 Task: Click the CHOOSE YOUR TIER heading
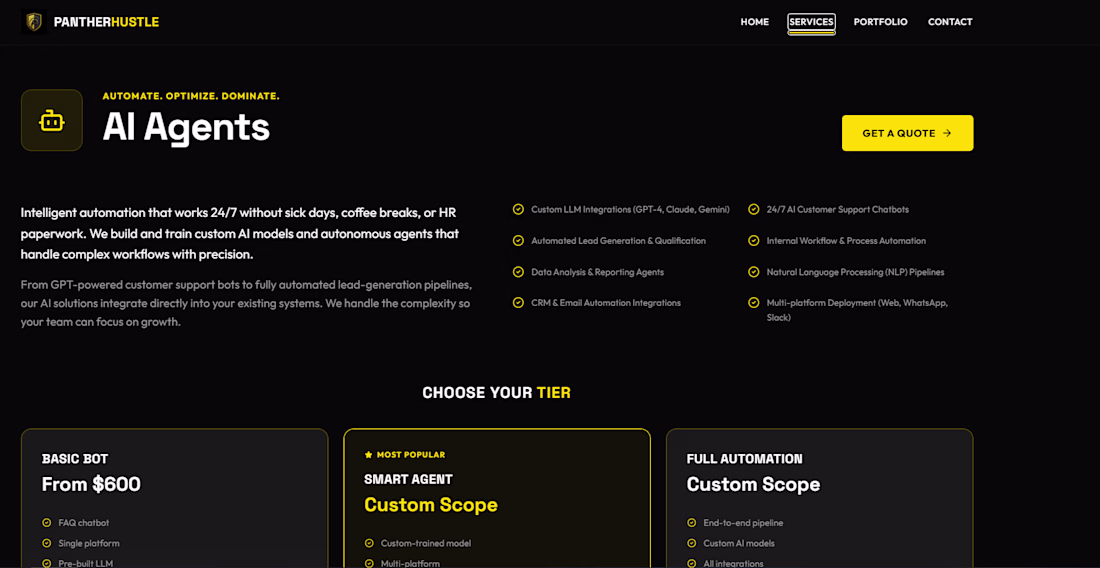pos(497,393)
